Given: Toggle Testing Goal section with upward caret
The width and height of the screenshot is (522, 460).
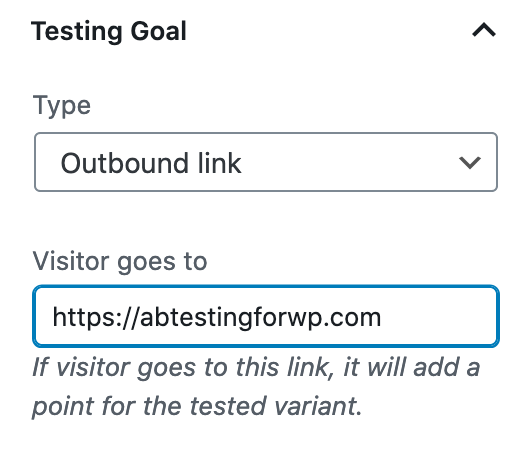Looking at the screenshot, I should 484,30.
